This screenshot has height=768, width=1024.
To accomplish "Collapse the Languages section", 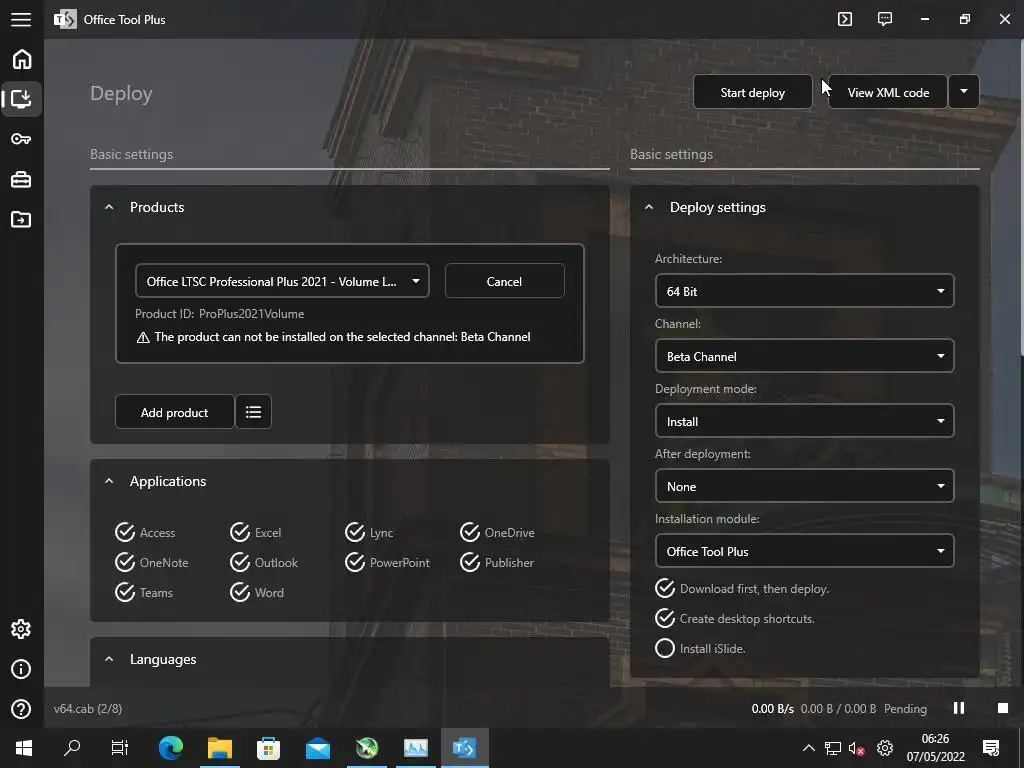I will [109, 660].
